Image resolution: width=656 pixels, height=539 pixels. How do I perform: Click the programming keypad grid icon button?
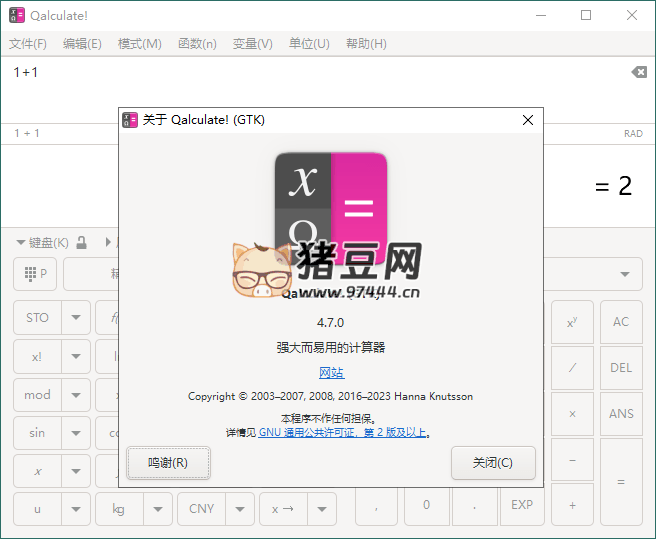coord(36,273)
